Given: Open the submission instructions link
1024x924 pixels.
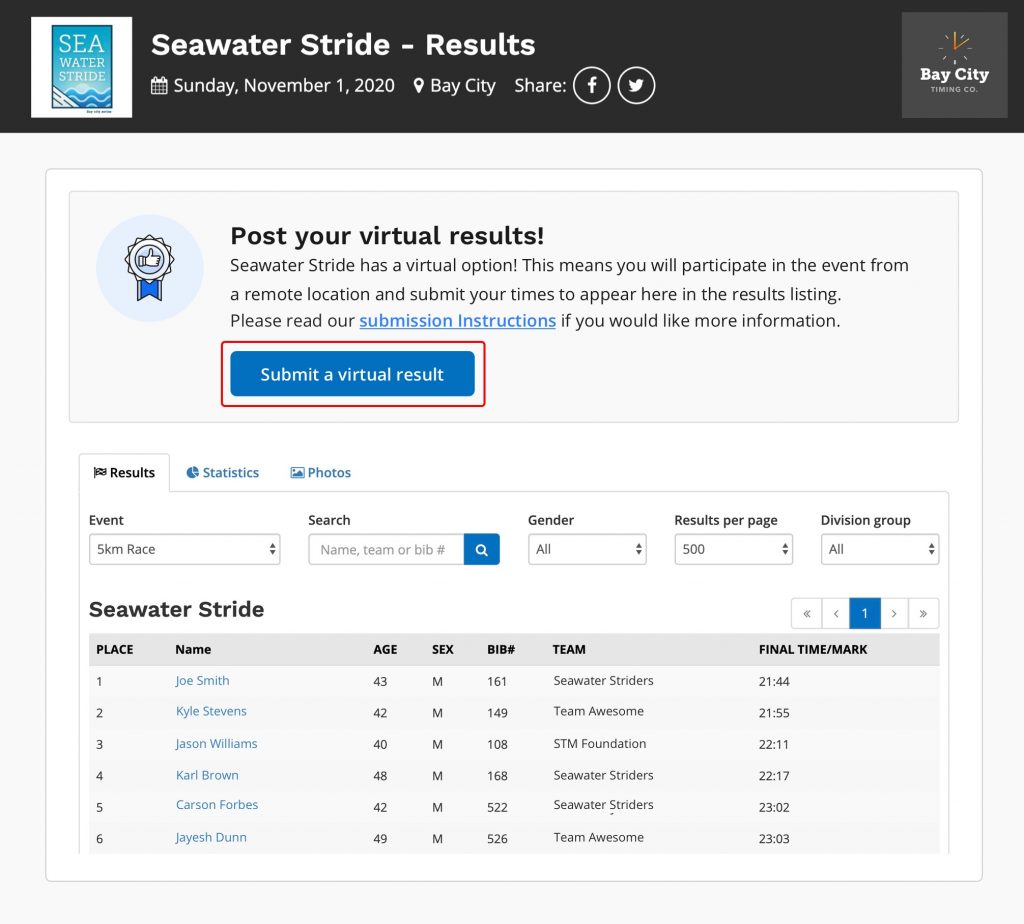Looking at the screenshot, I should 457,321.
